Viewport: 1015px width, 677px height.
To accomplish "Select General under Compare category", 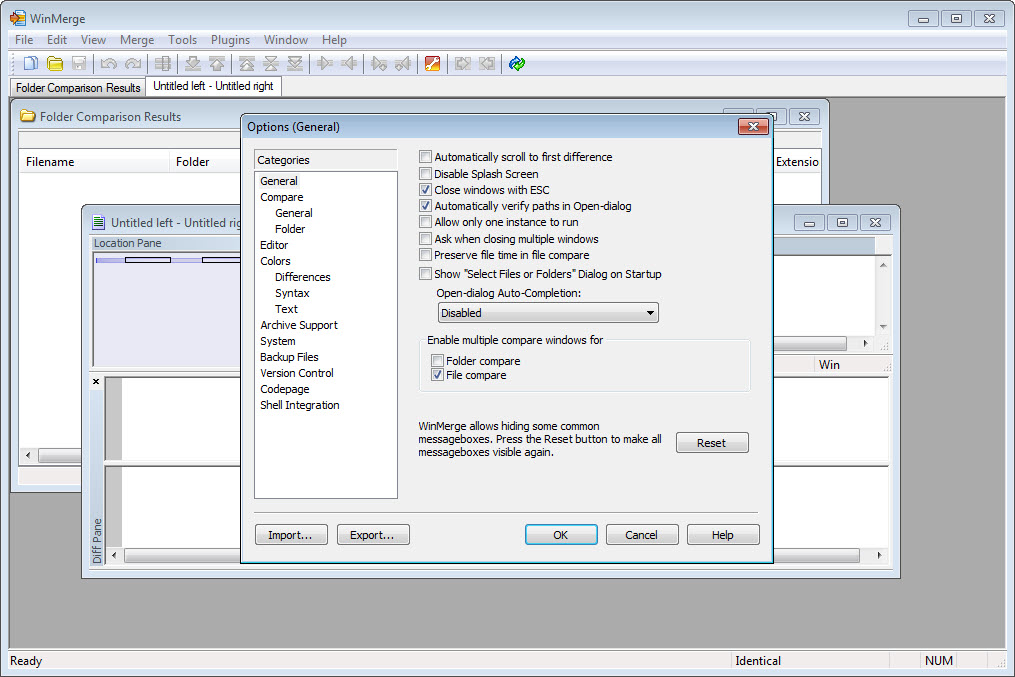I will tap(294, 213).
